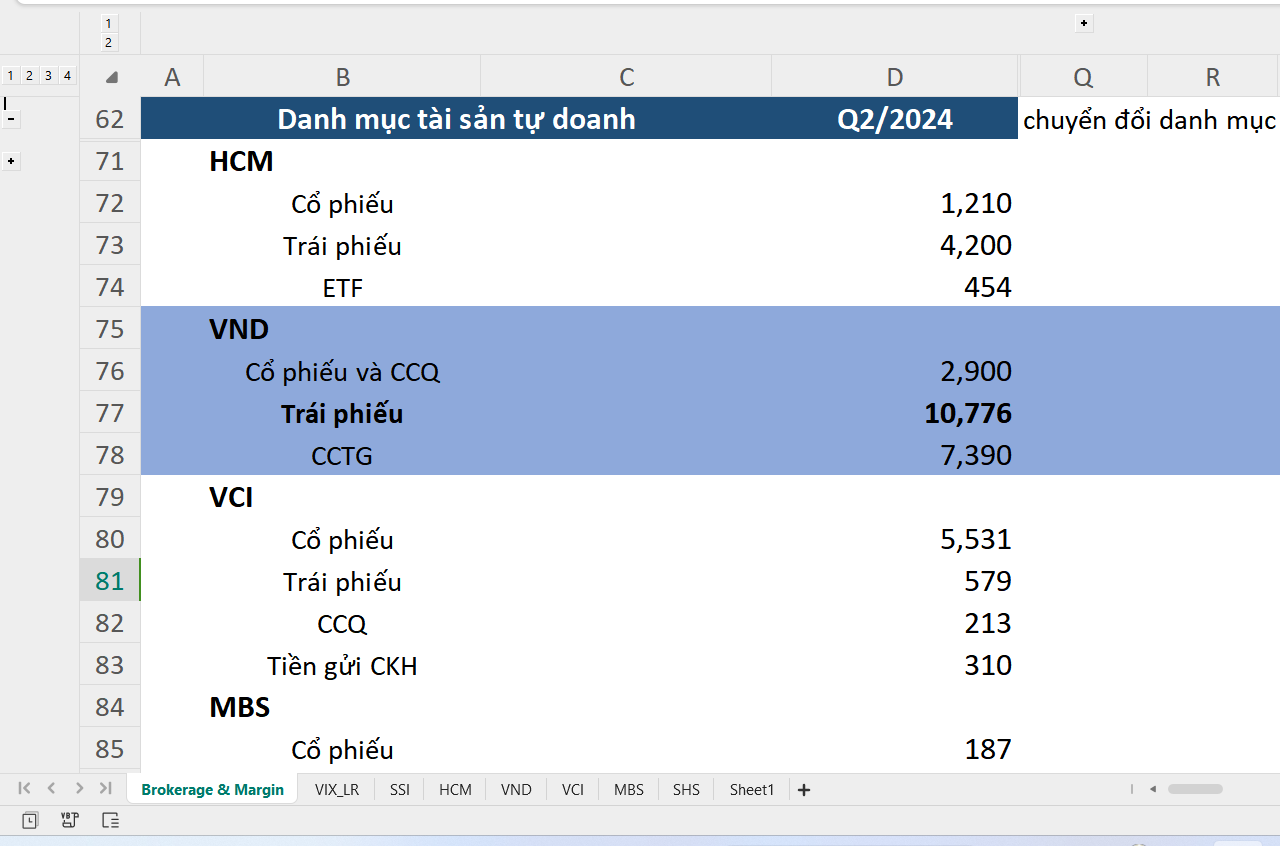Switch to the VIX_LR sheet tab
Screen dimensions: 1280x846
point(337,789)
